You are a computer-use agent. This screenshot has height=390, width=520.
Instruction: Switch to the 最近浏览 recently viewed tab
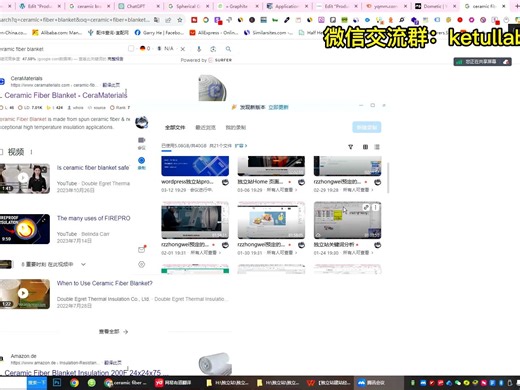pyautogui.click(x=205, y=127)
